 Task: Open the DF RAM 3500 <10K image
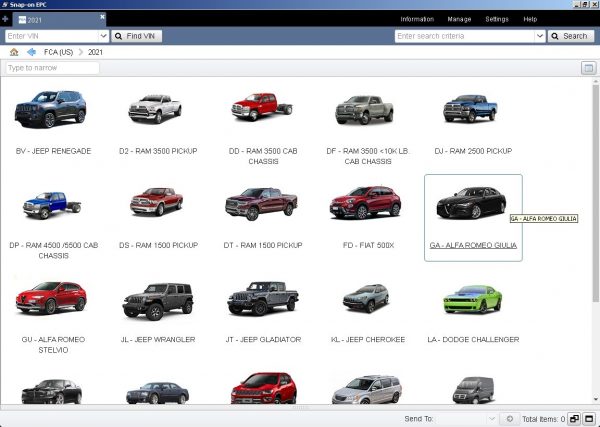[x=364, y=110]
